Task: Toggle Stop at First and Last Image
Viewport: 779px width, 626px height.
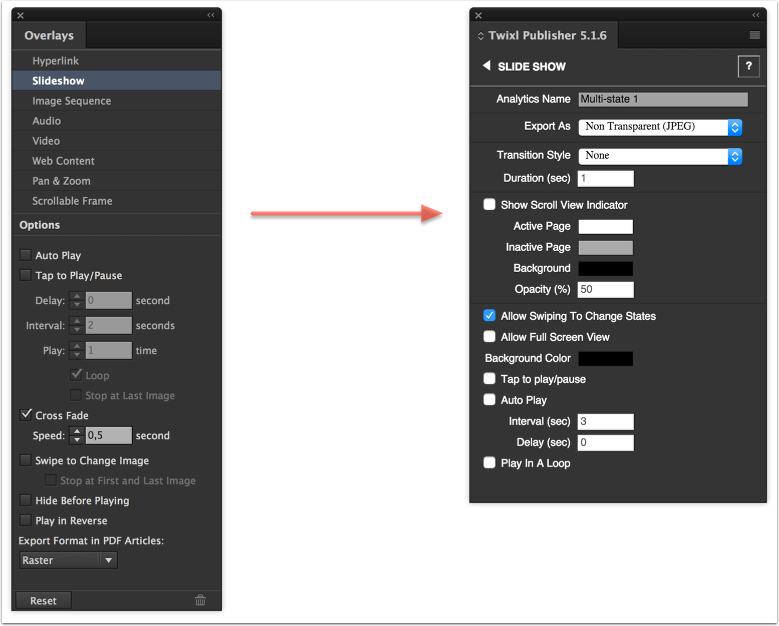Action: click(x=51, y=480)
